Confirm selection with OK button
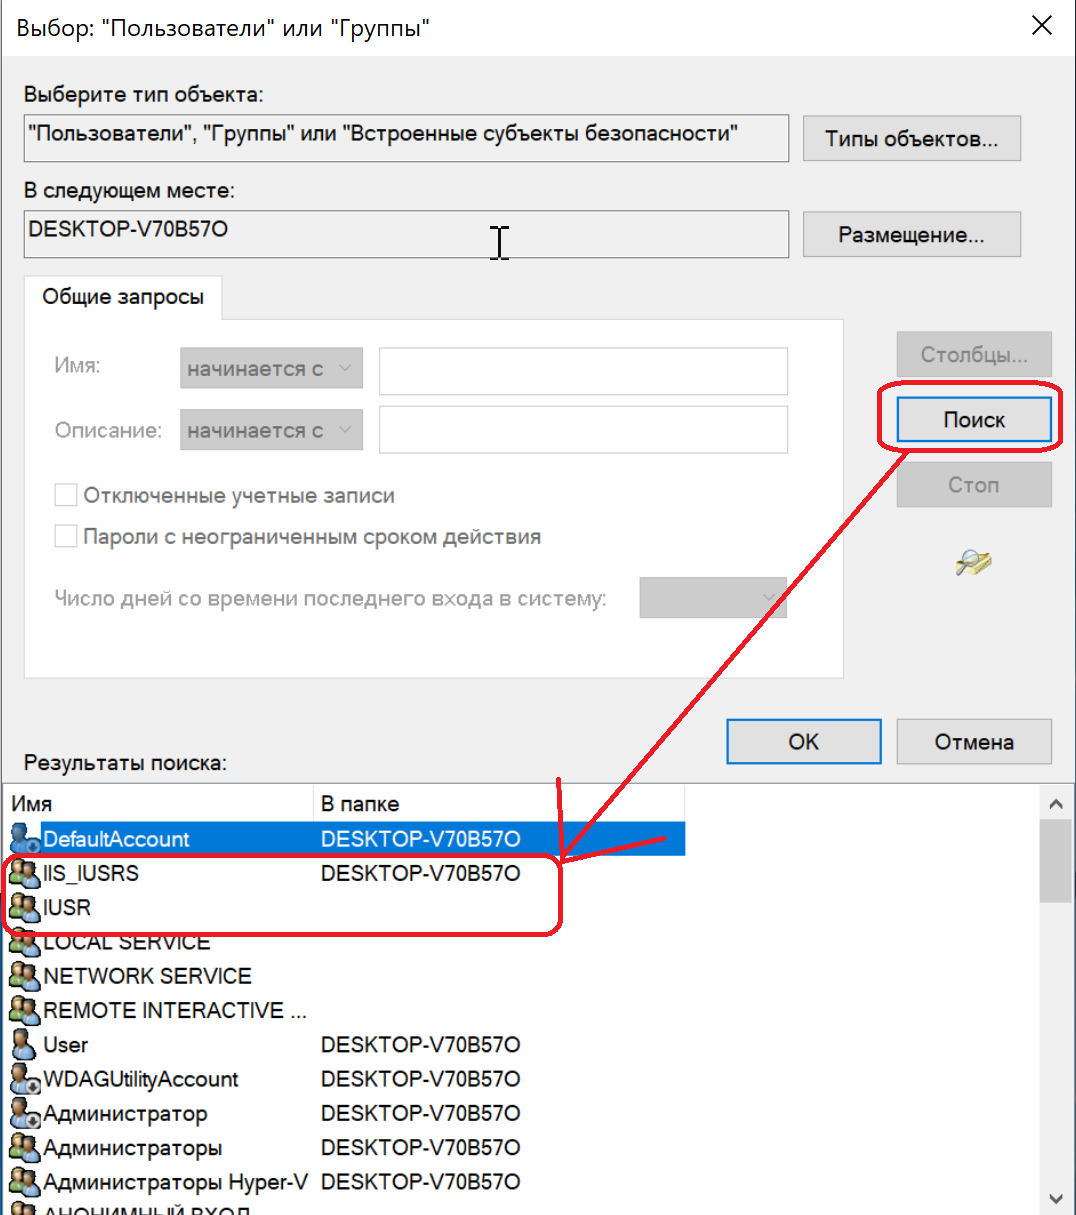 (804, 742)
